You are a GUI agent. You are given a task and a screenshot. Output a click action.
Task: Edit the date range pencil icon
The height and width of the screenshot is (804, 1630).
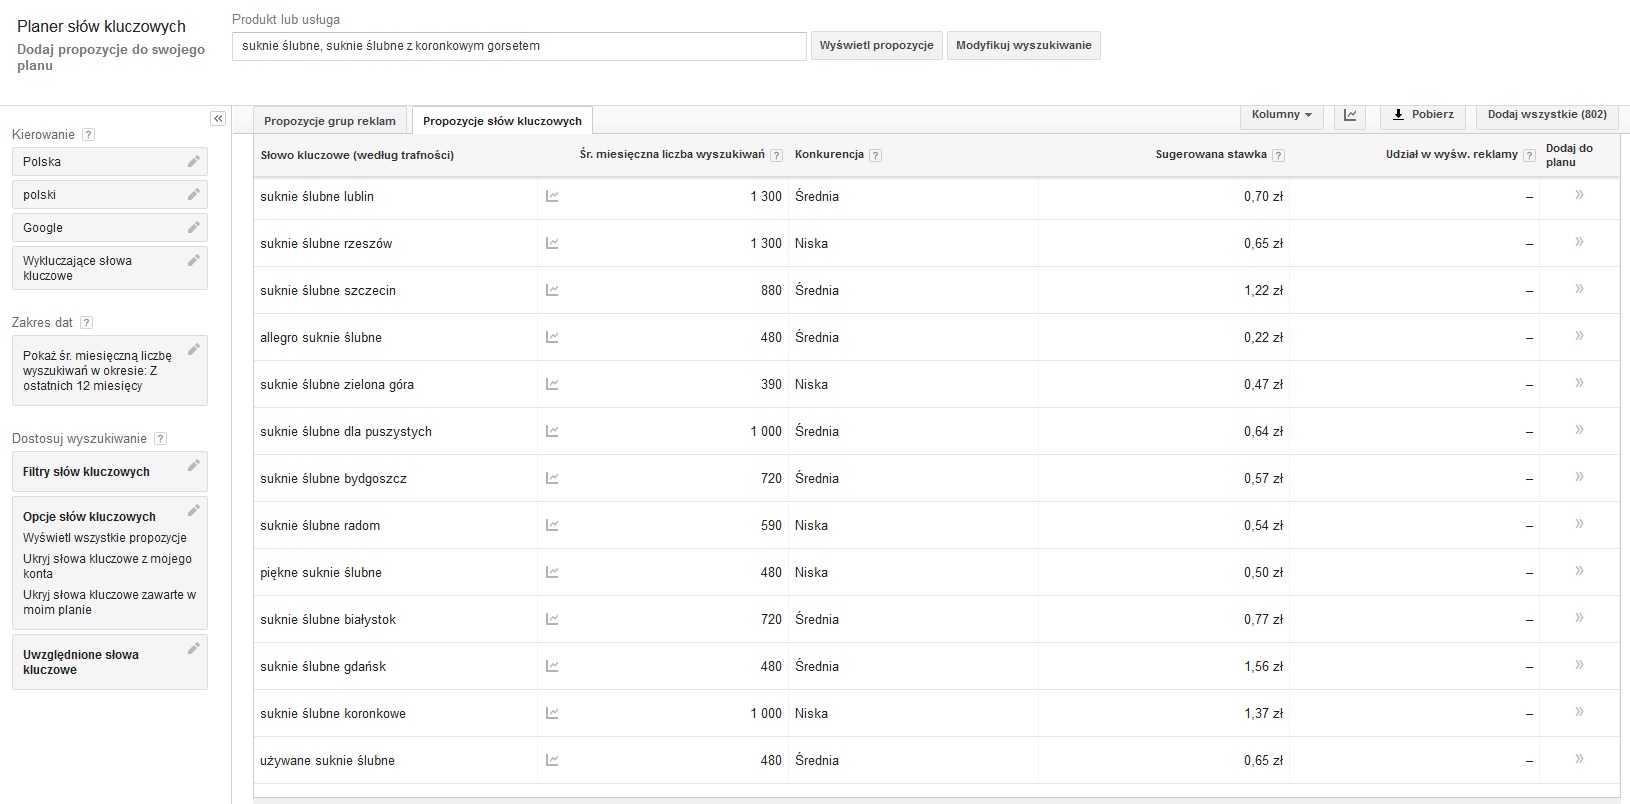[x=194, y=349]
